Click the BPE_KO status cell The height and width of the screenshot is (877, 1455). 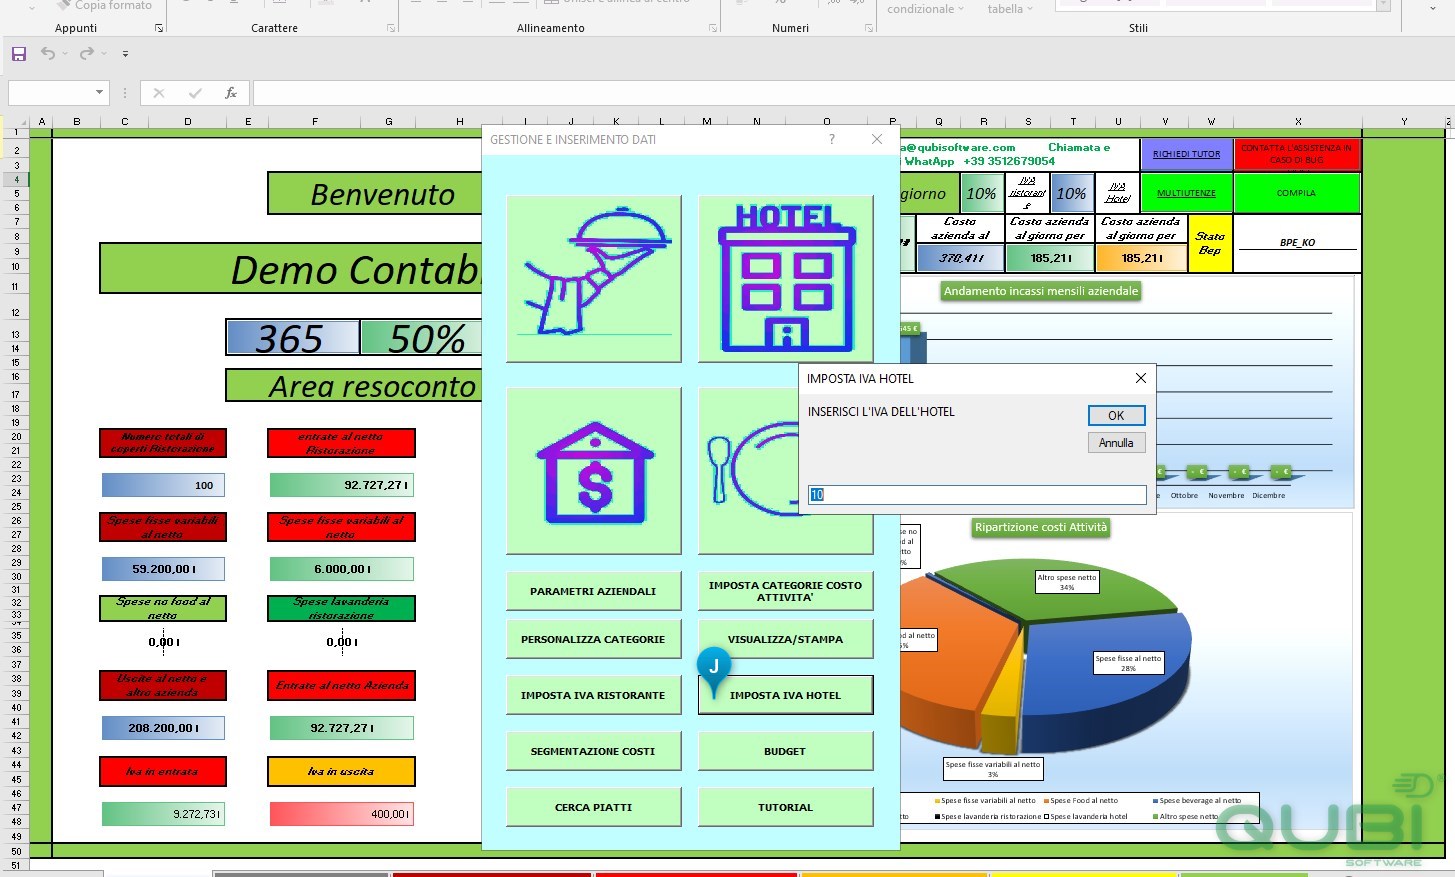(1297, 242)
